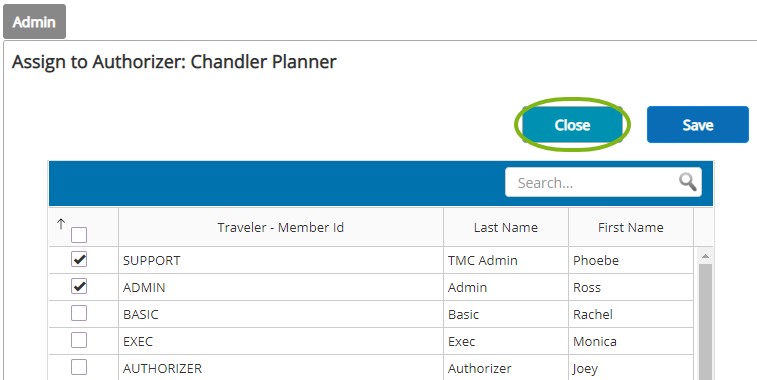Screen dimensions: 757x380
Task: Click the vertical scrollbar thumb
Action: coord(705,321)
